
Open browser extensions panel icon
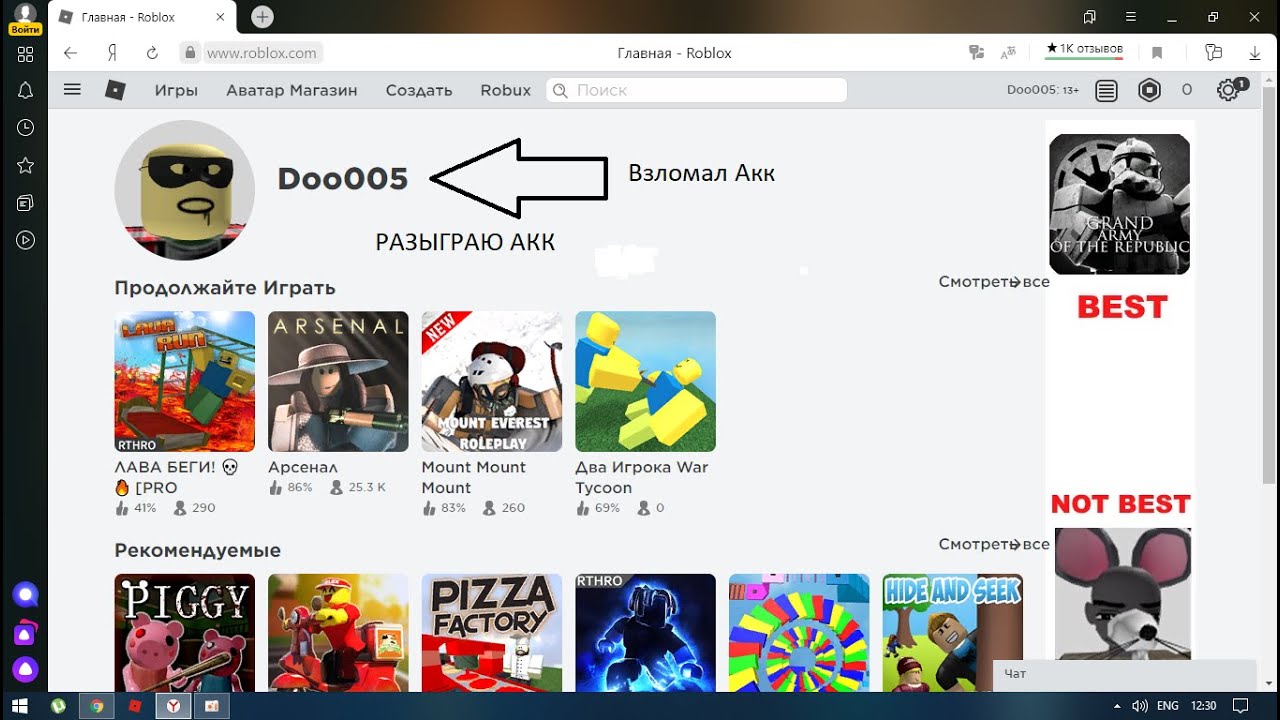[x=1214, y=53]
